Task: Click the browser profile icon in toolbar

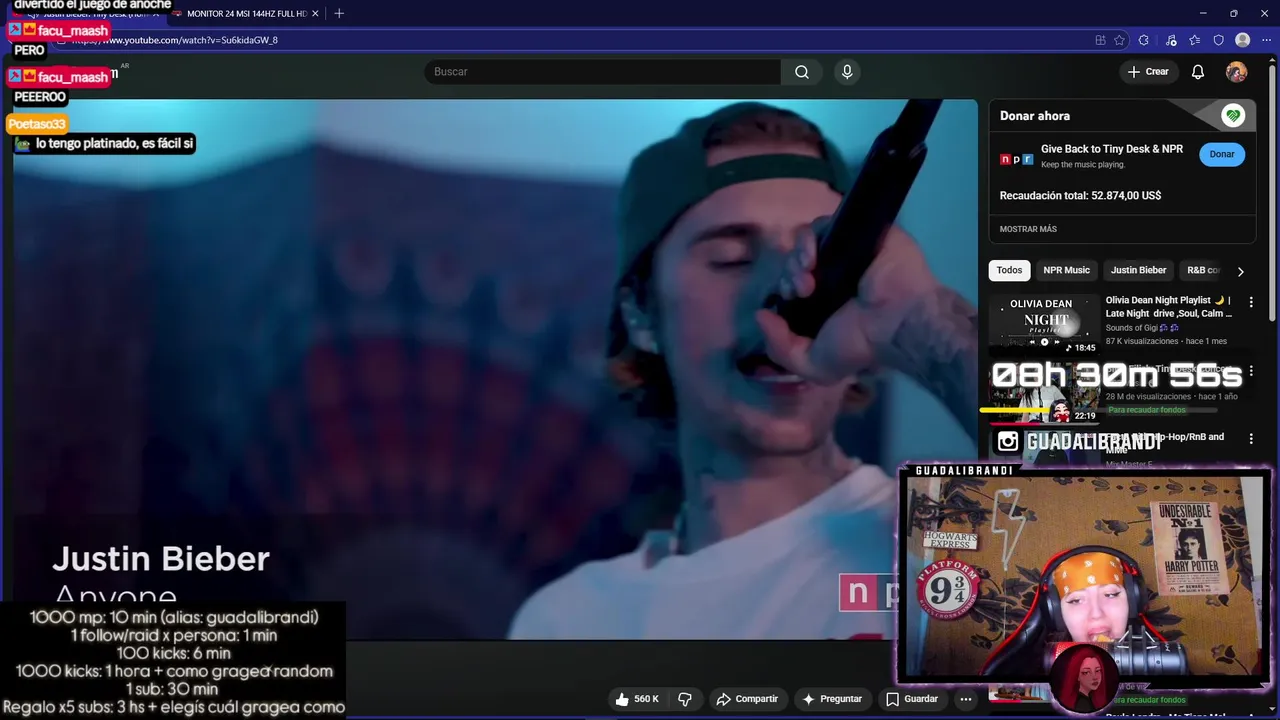Action: pos(1242,40)
